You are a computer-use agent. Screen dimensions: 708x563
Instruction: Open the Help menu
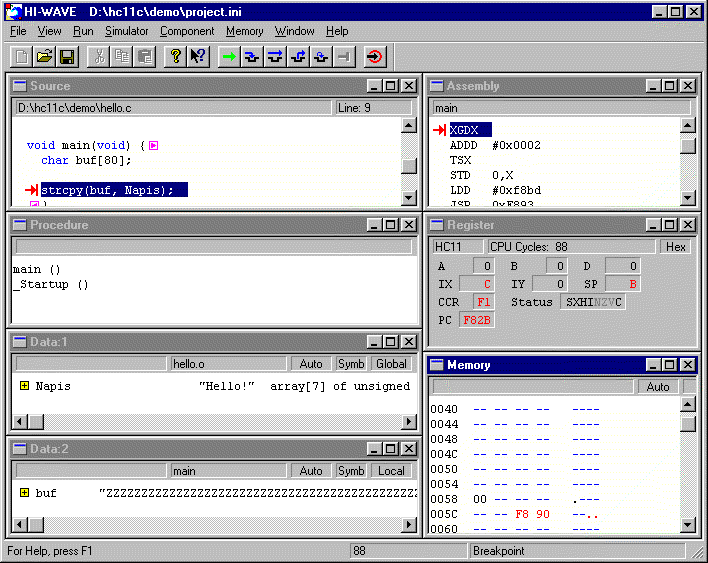(337, 31)
